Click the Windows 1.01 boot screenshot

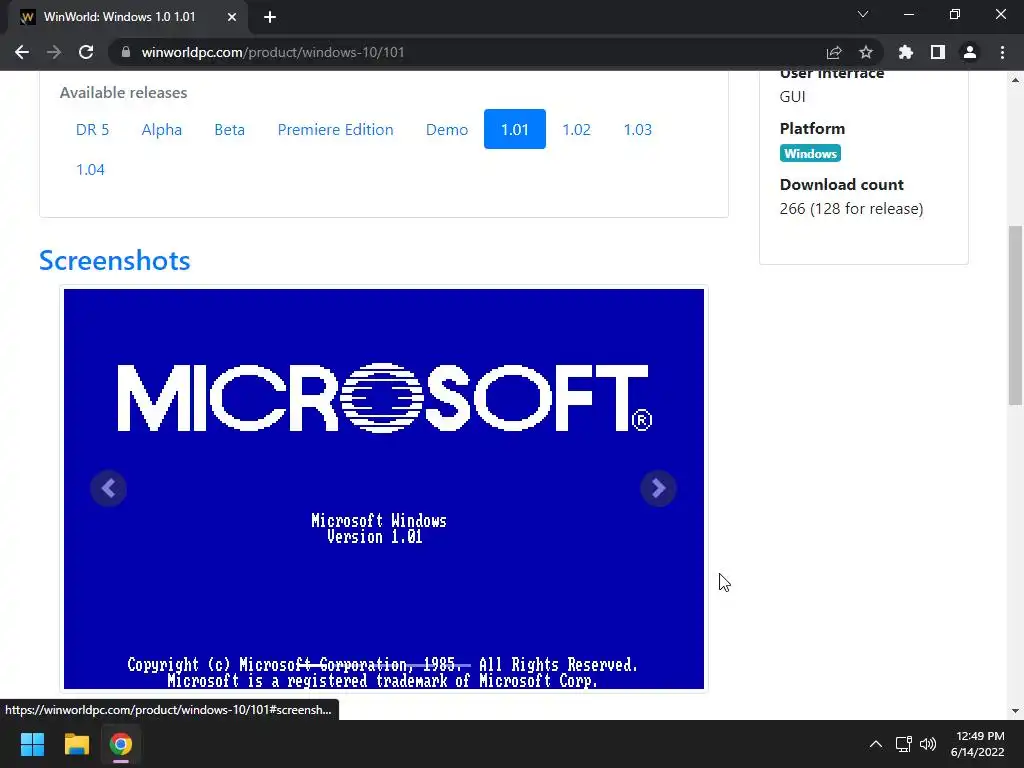pos(384,488)
